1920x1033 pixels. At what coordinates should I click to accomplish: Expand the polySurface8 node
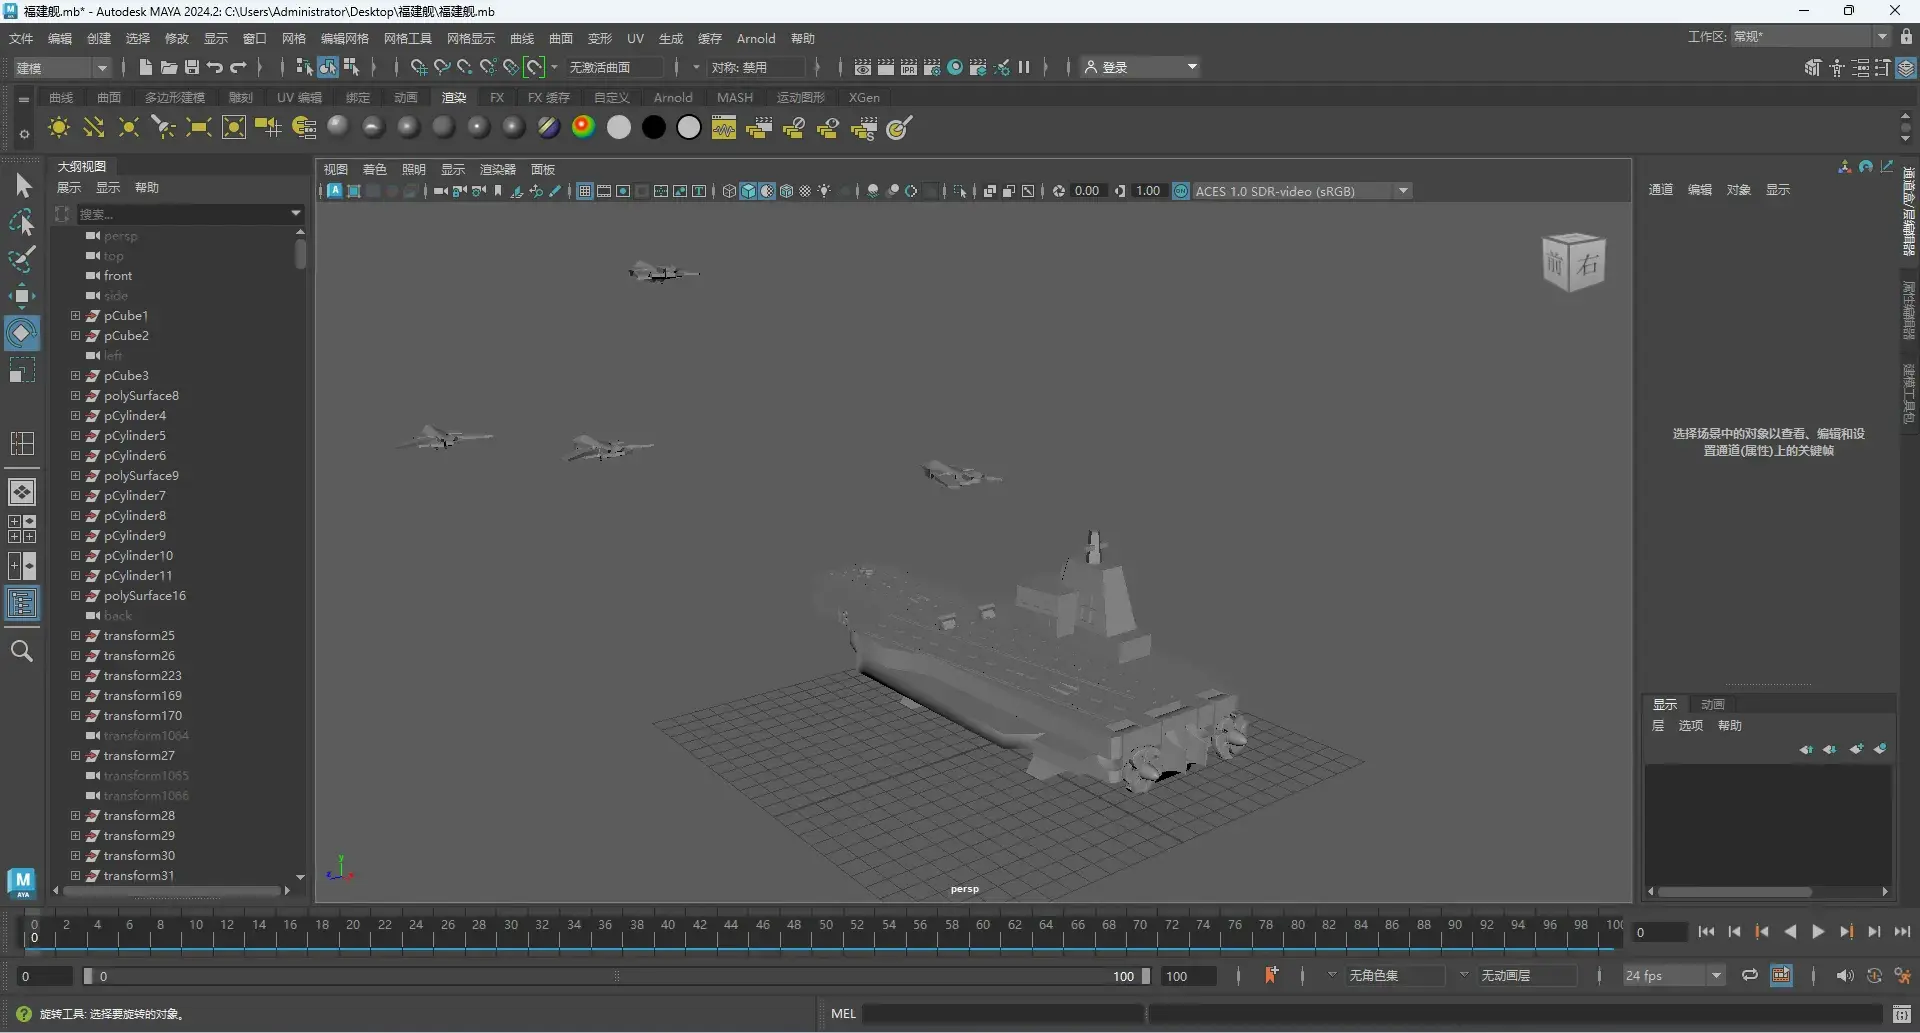click(x=75, y=395)
